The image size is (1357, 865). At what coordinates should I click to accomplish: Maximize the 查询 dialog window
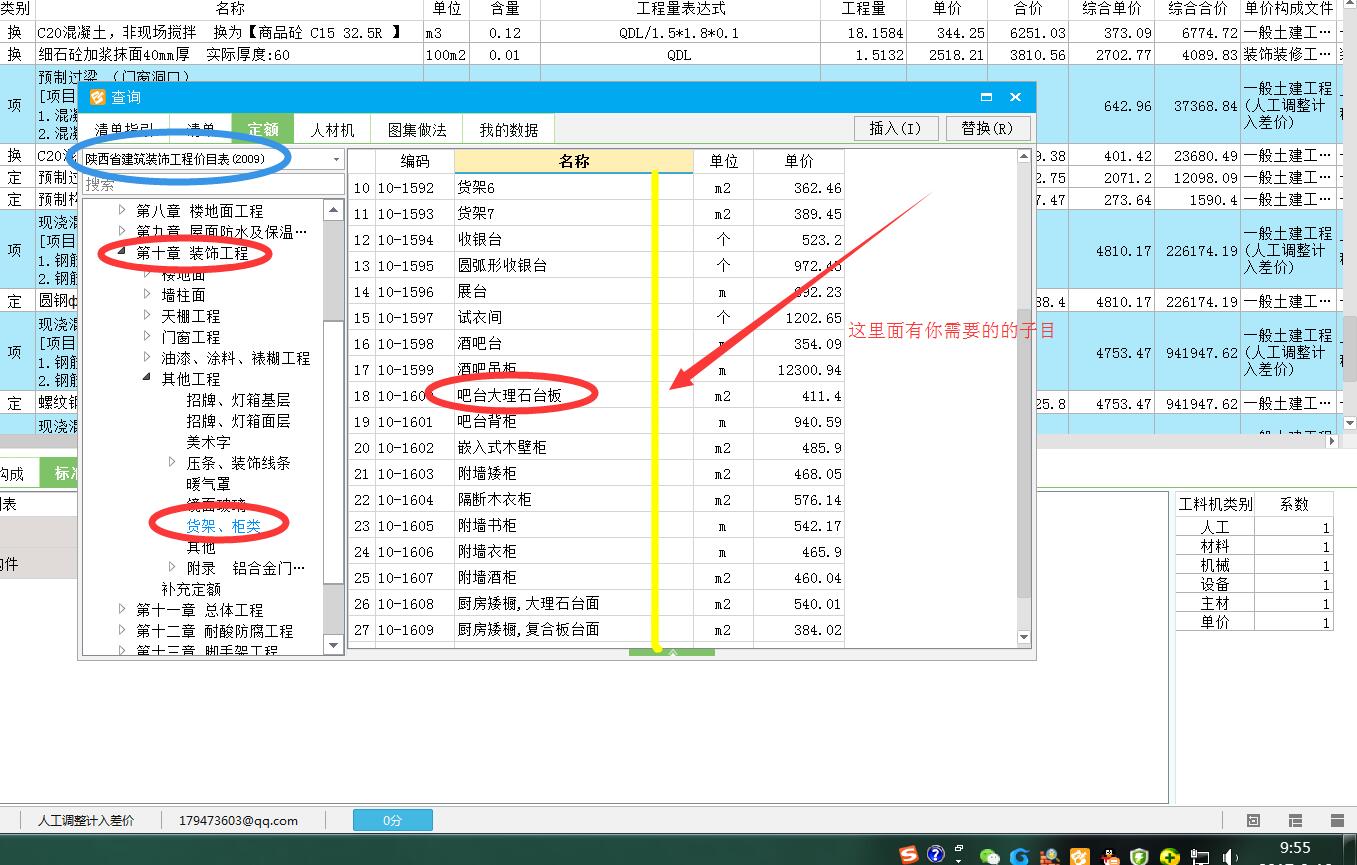tap(986, 97)
